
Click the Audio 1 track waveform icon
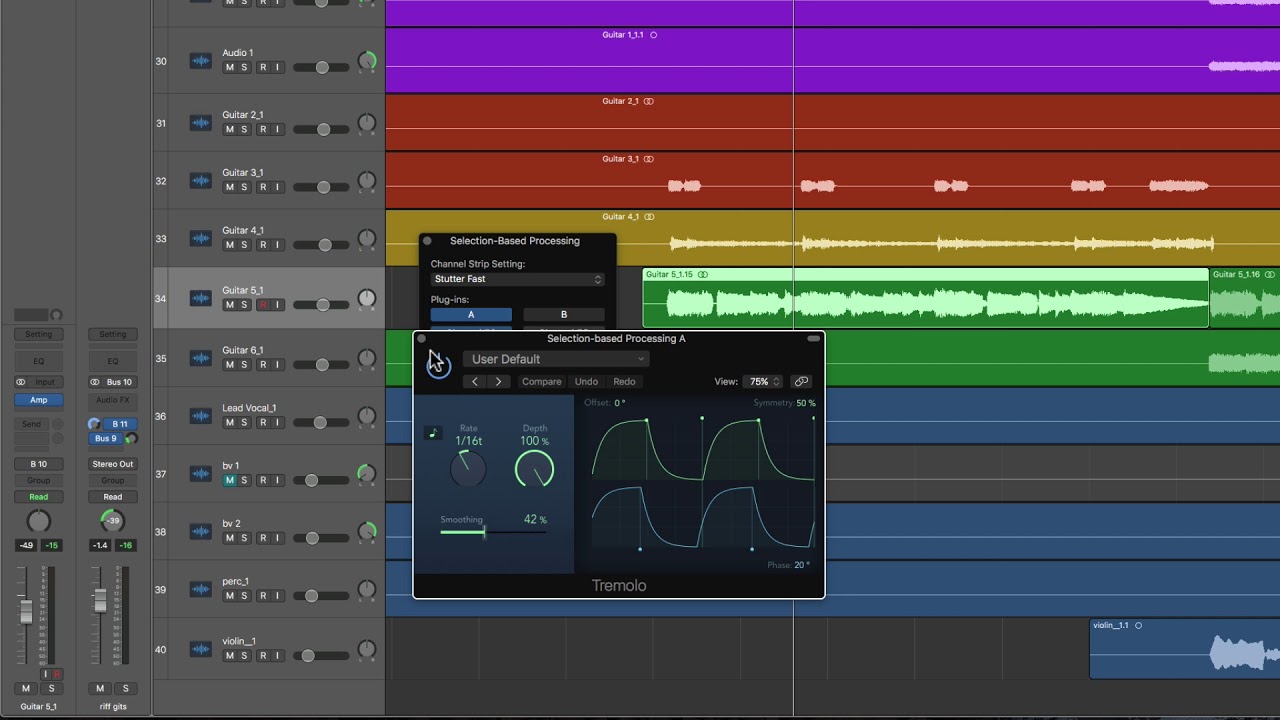click(201, 61)
